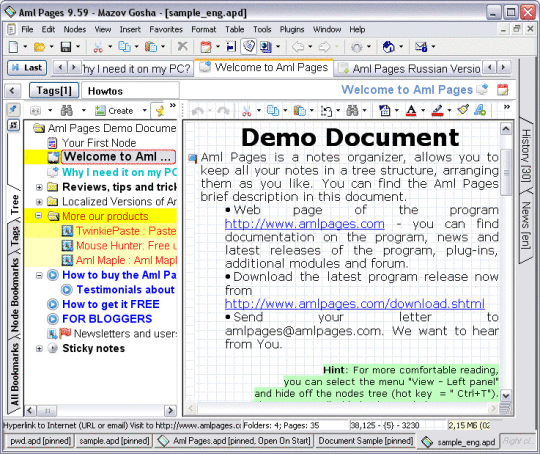Expand the Sticky notes node
Image resolution: width=540 pixels, height=454 pixels.
point(39,348)
